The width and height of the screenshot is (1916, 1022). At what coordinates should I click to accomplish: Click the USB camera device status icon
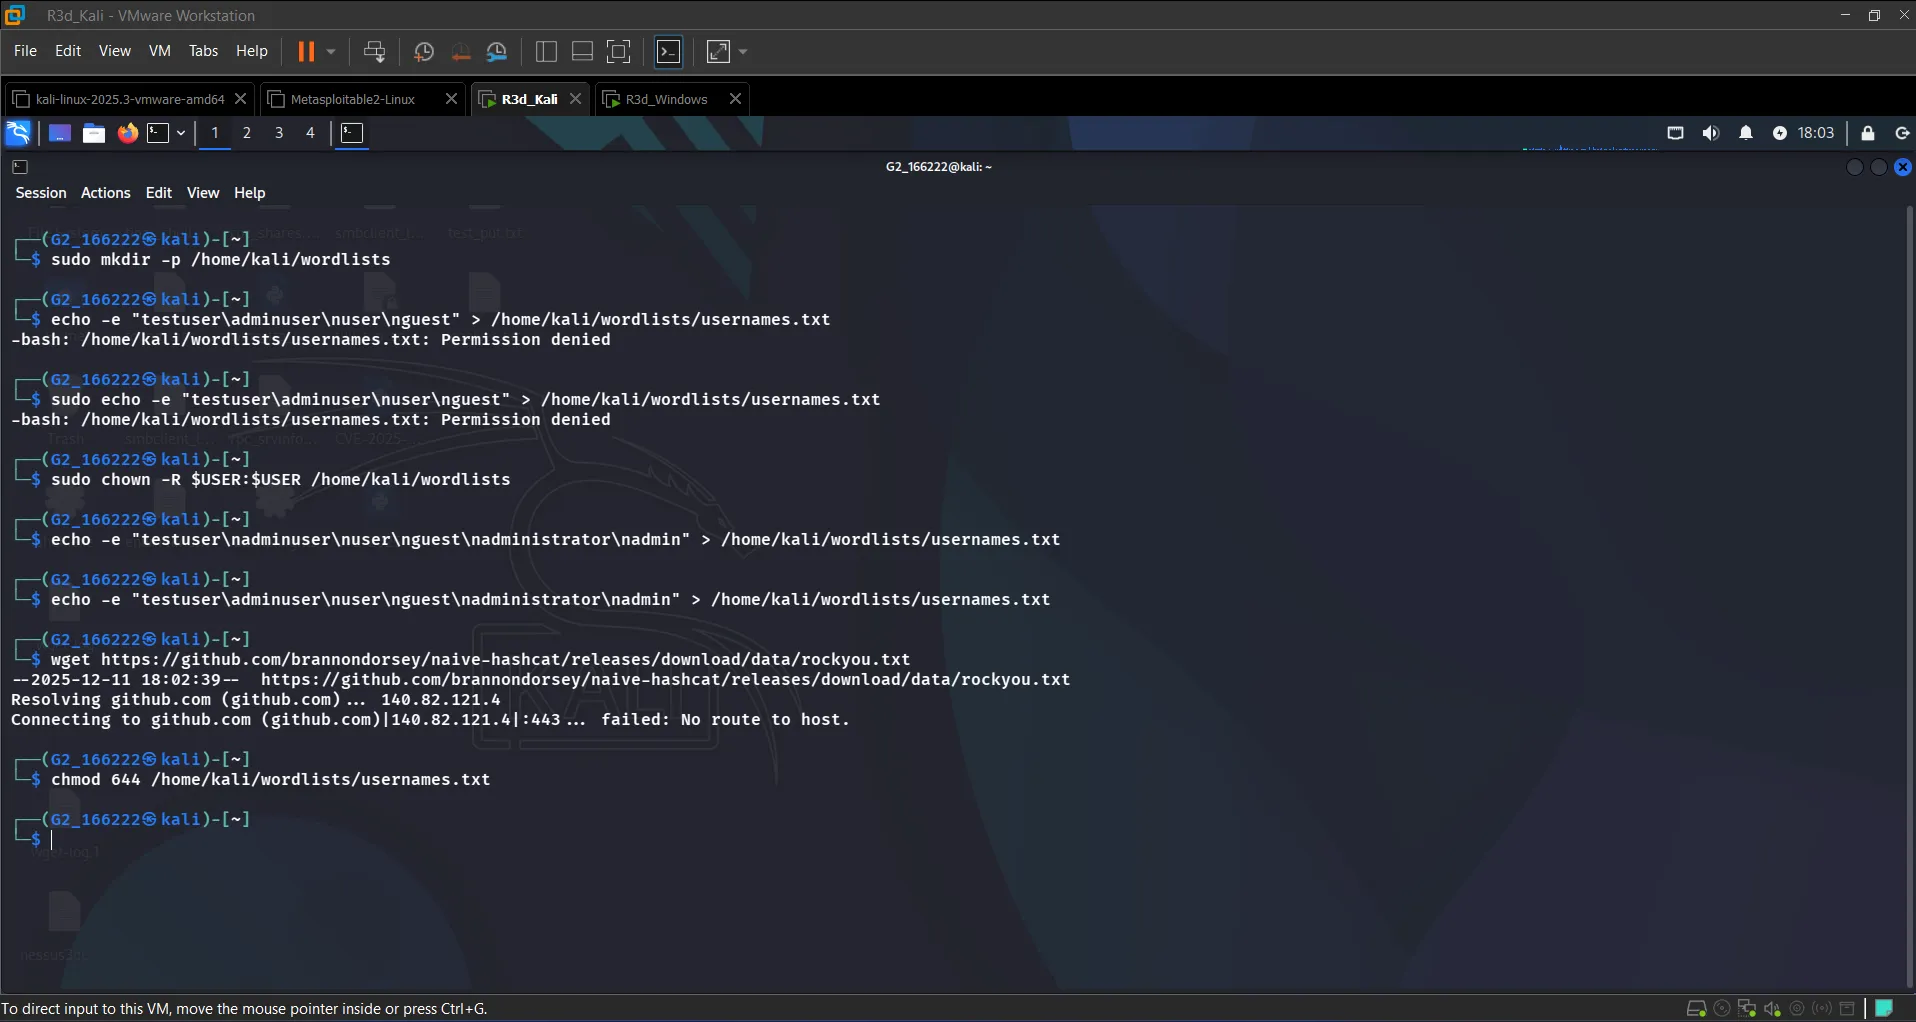(x=1797, y=1009)
